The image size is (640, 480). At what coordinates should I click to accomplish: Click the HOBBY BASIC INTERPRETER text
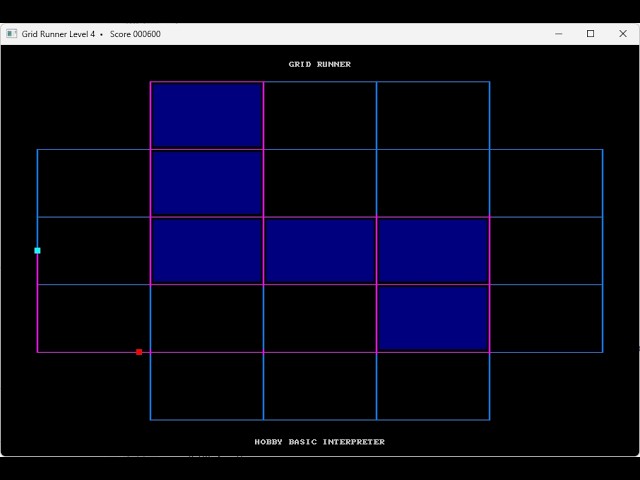320,442
